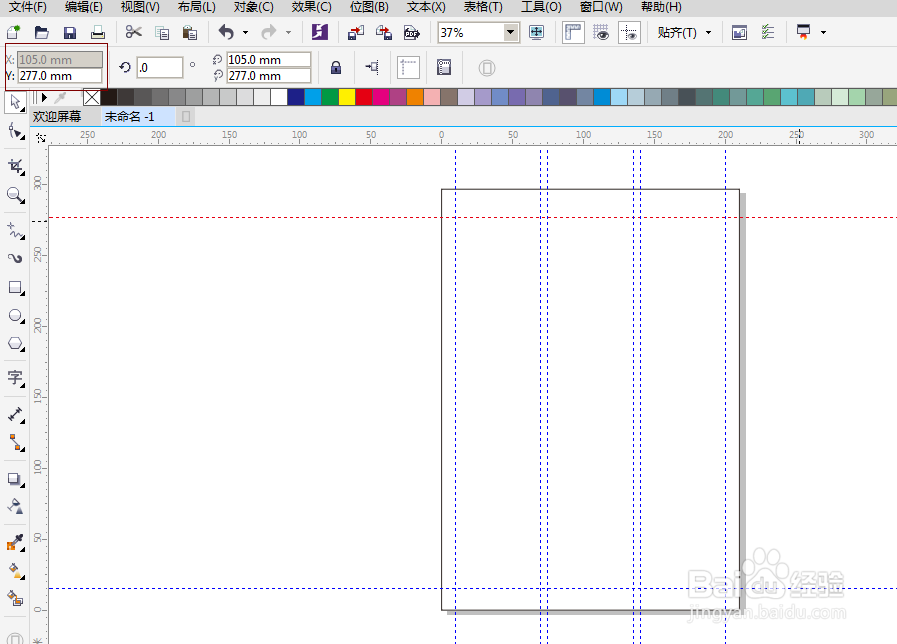Select the Ellipse tool

(x=15, y=316)
